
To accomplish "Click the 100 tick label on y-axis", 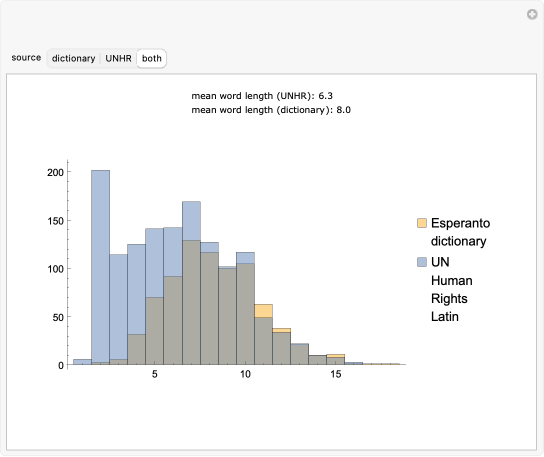I will (x=55, y=269).
